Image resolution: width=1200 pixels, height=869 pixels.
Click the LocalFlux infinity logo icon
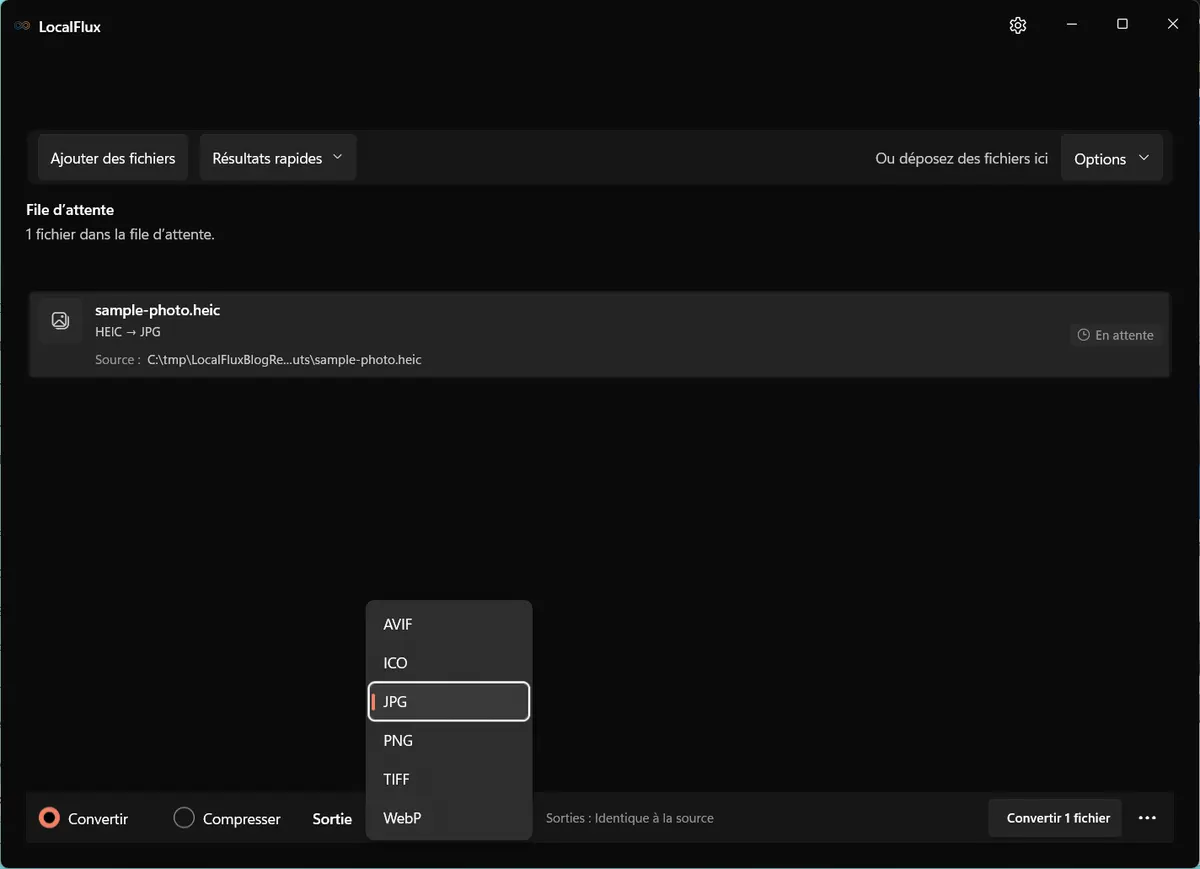22,27
